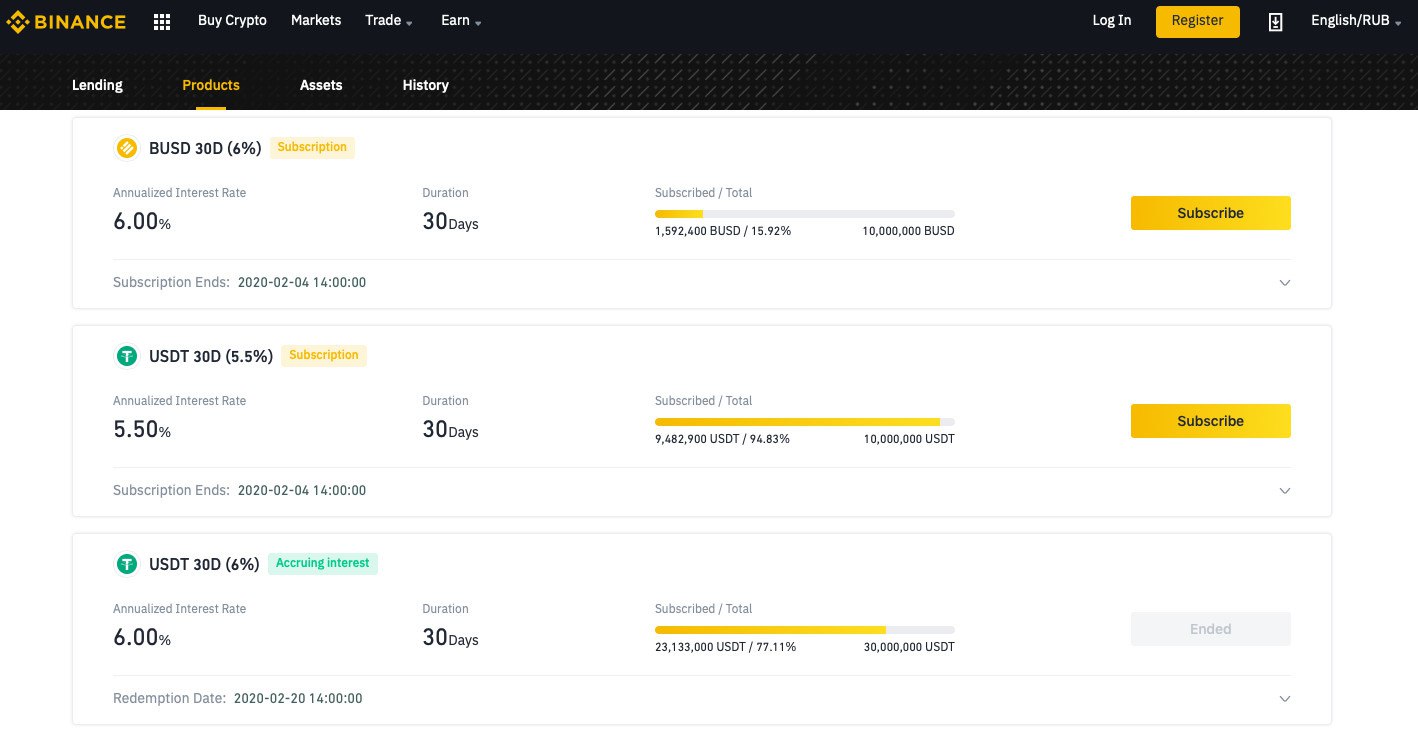
Task: Click the USDT icon of the 6% product
Action: tap(127, 564)
